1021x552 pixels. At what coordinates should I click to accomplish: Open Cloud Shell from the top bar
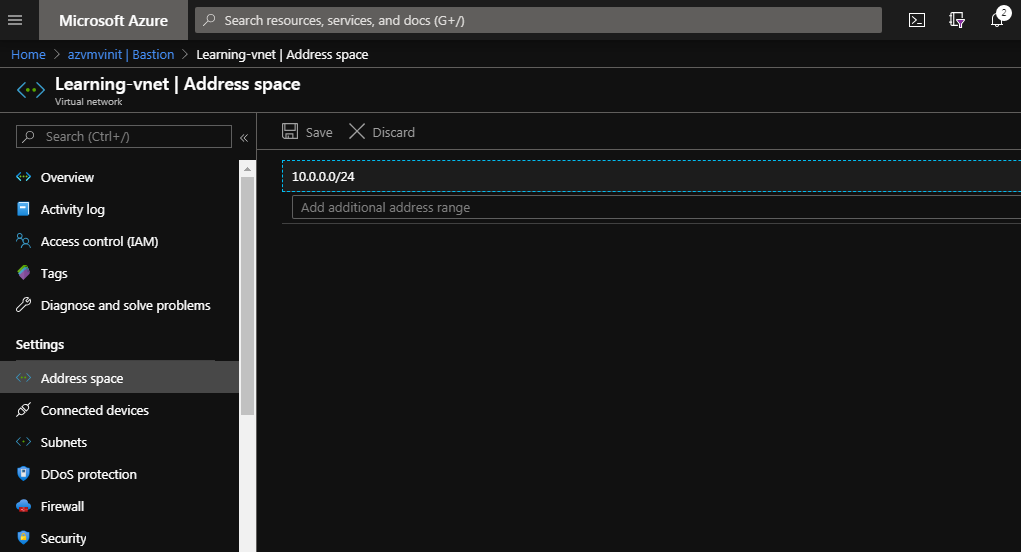pyautogui.click(x=917, y=20)
